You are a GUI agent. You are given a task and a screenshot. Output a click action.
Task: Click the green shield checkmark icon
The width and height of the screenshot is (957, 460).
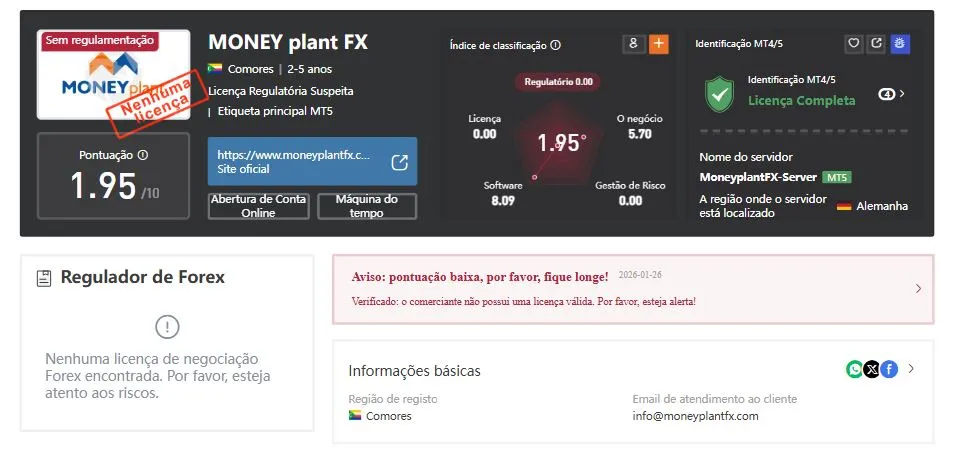point(720,94)
